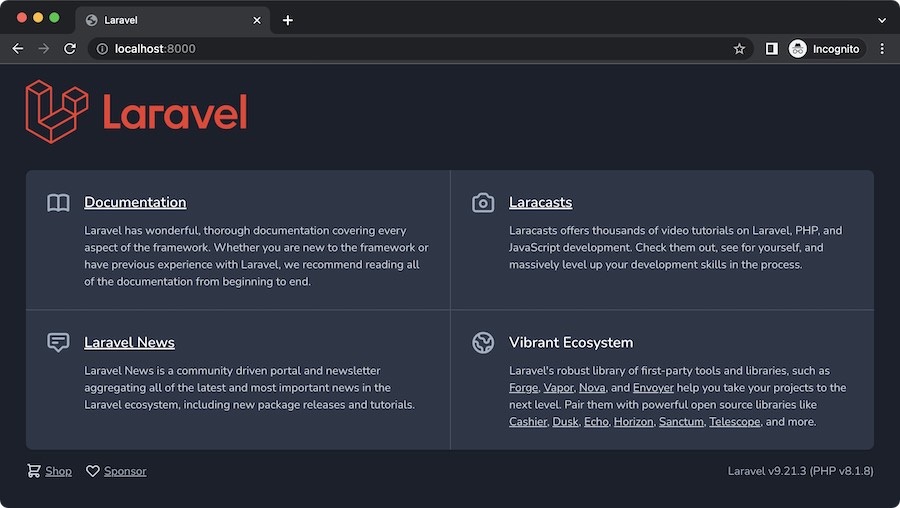The width and height of the screenshot is (900, 508).
Task: Close the Laravel browser tab
Action: click(257, 20)
